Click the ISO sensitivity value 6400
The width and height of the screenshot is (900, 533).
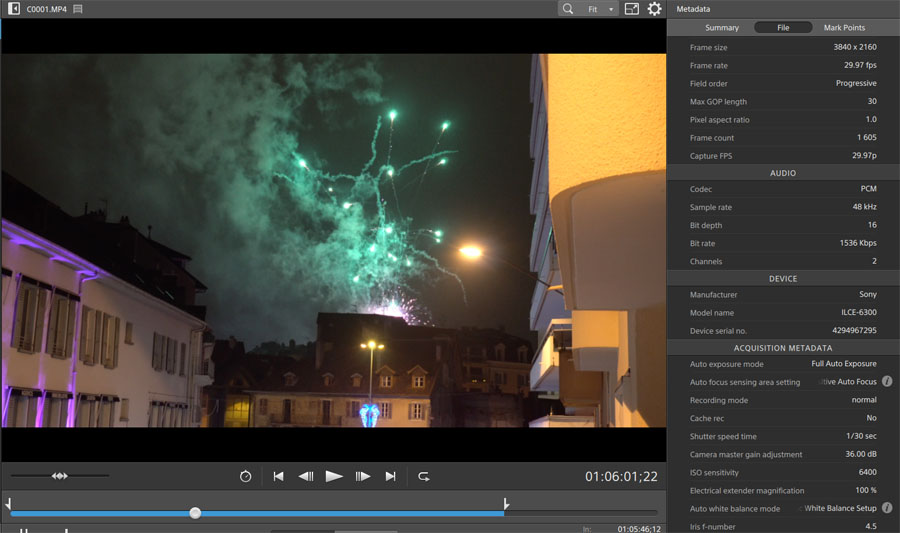pos(867,472)
